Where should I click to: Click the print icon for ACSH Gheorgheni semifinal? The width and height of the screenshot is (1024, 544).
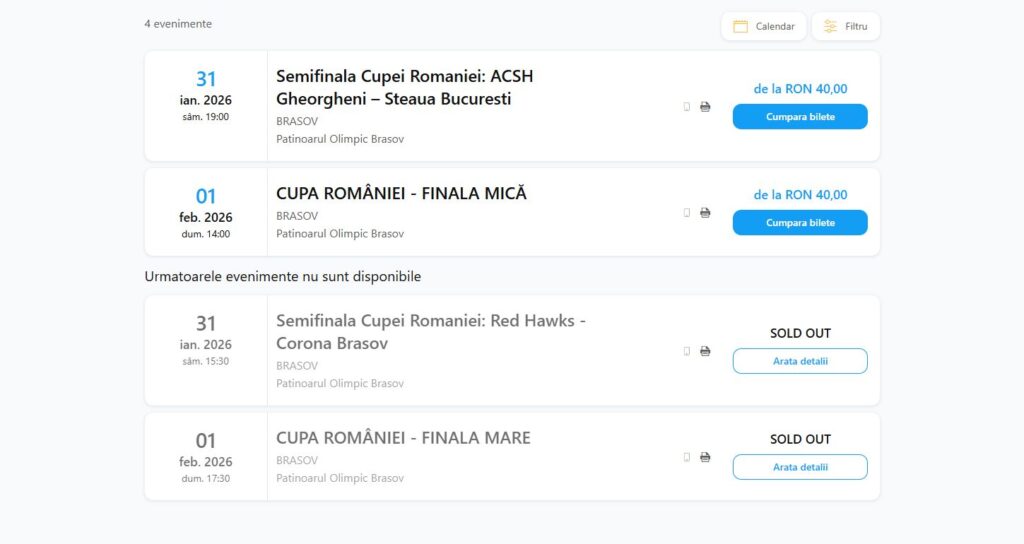(705, 107)
